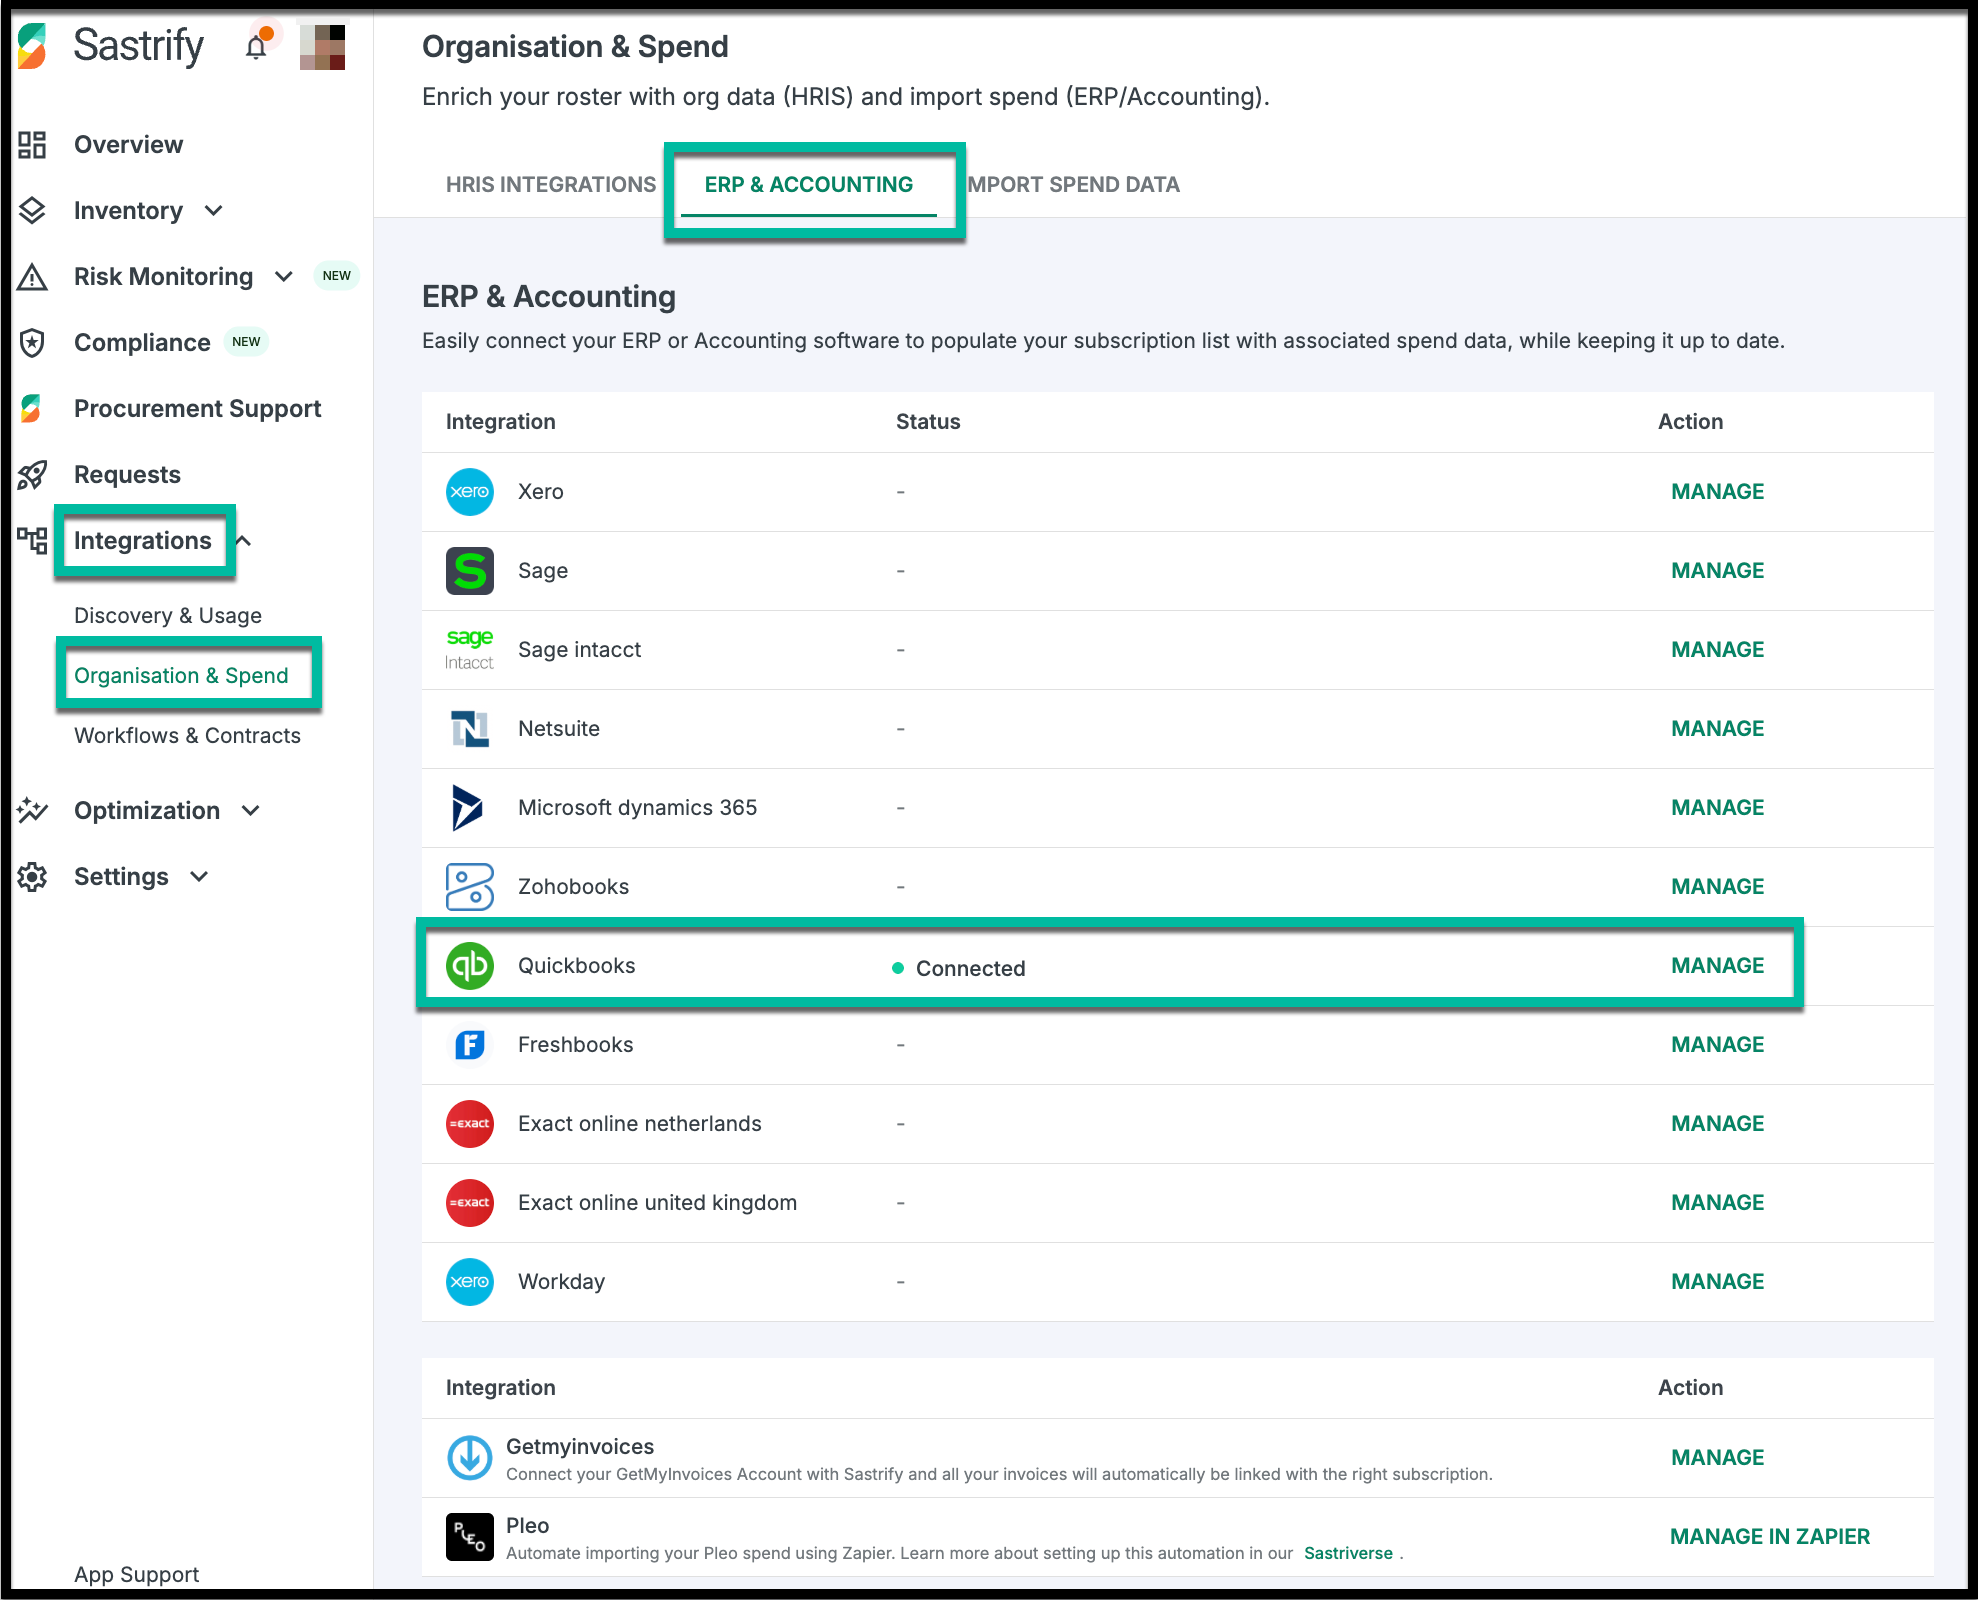The image size is (1978, 1600).
Task: Open Procurement Support page
Action: tap(198, 409)
